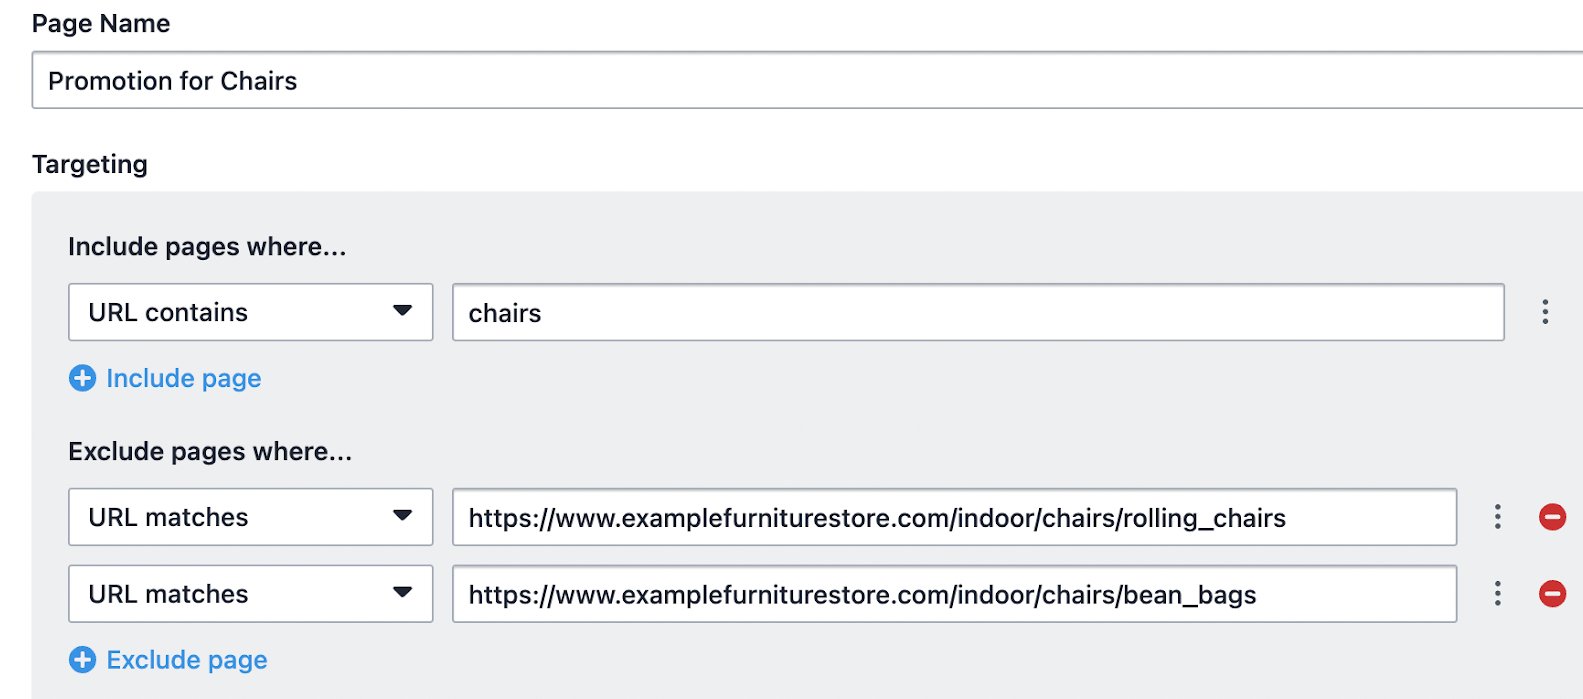Open three-dot menu for the bean_bags rule
The image size is (1583, 699).
[1497, 594]
